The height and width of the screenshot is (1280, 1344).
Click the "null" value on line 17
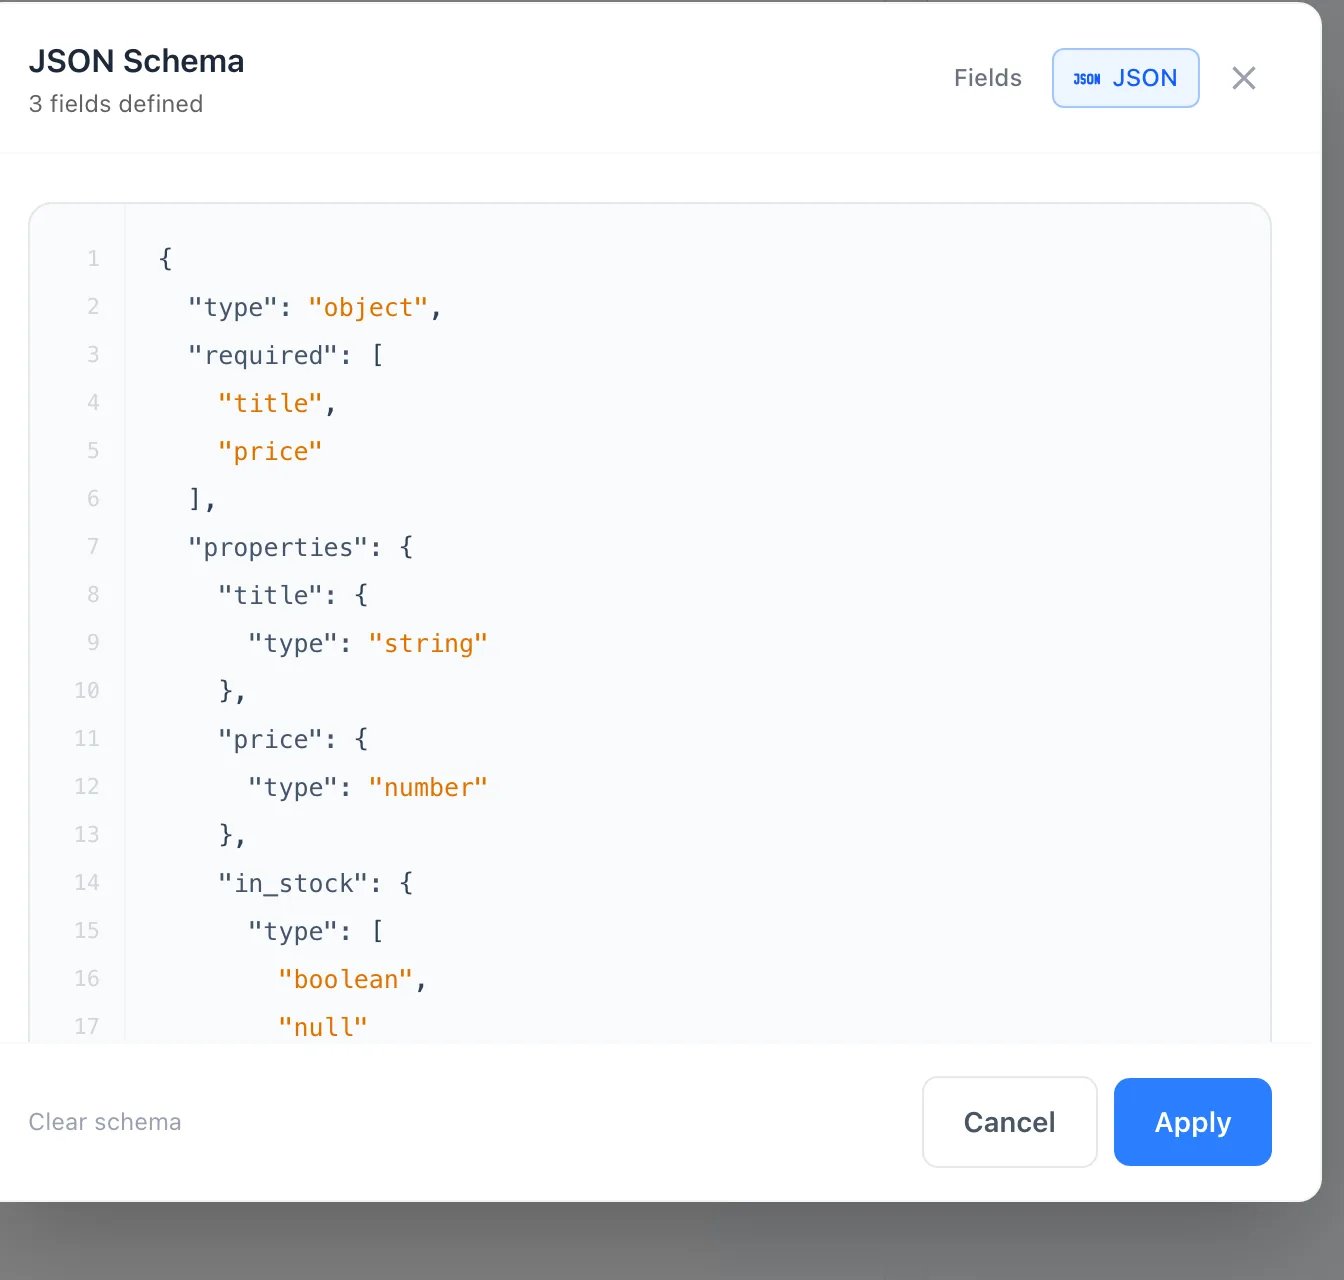tap(323, 1027)
